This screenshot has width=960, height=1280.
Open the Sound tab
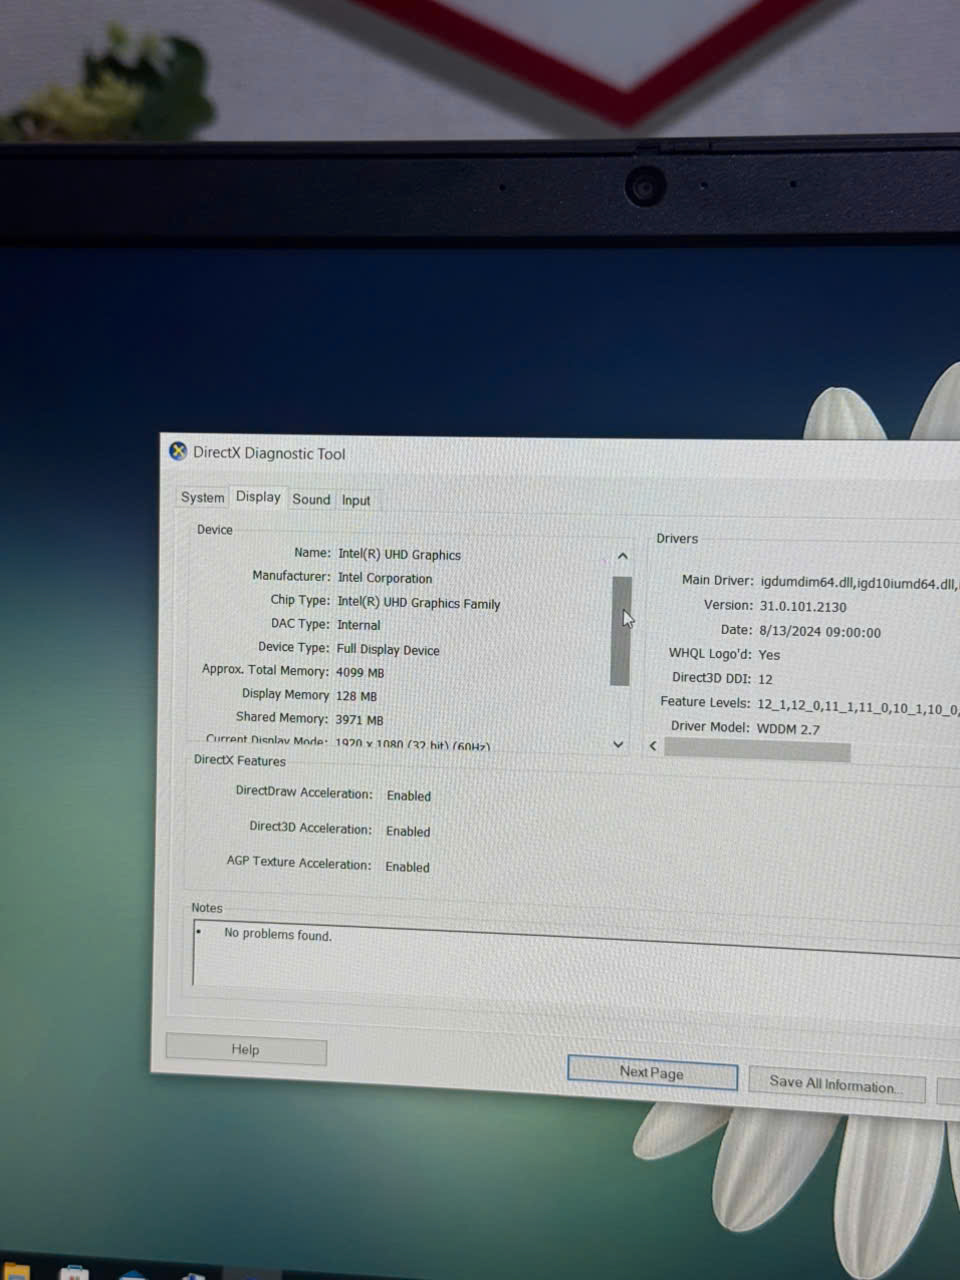[x=311, y=499]
